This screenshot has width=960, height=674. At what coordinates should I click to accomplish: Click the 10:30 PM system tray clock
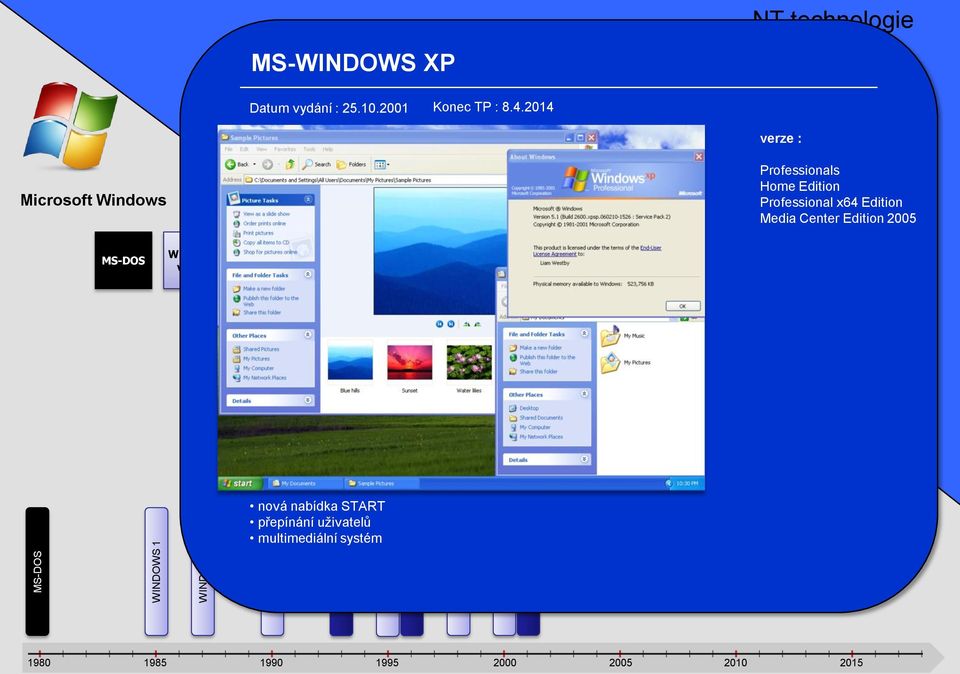(686, 484)
